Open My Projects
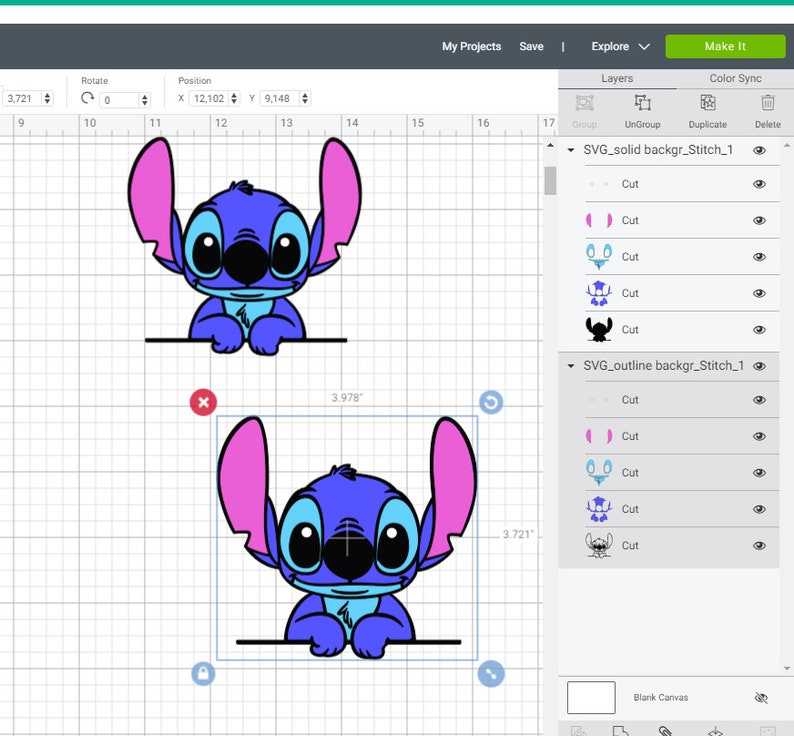 tap(471, 47)
